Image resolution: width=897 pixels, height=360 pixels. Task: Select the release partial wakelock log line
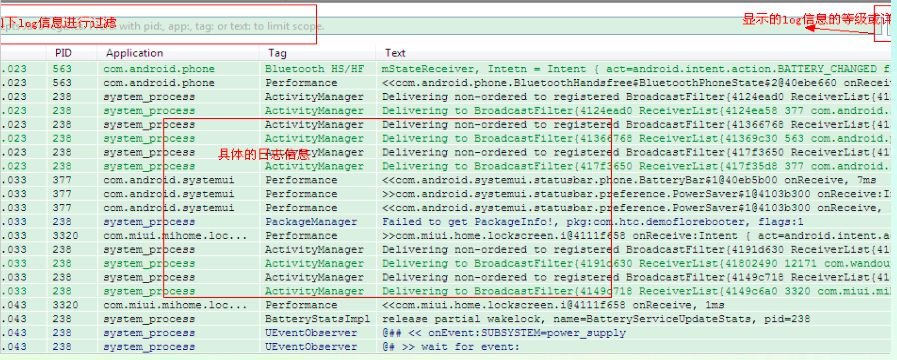tap(597, 319)
